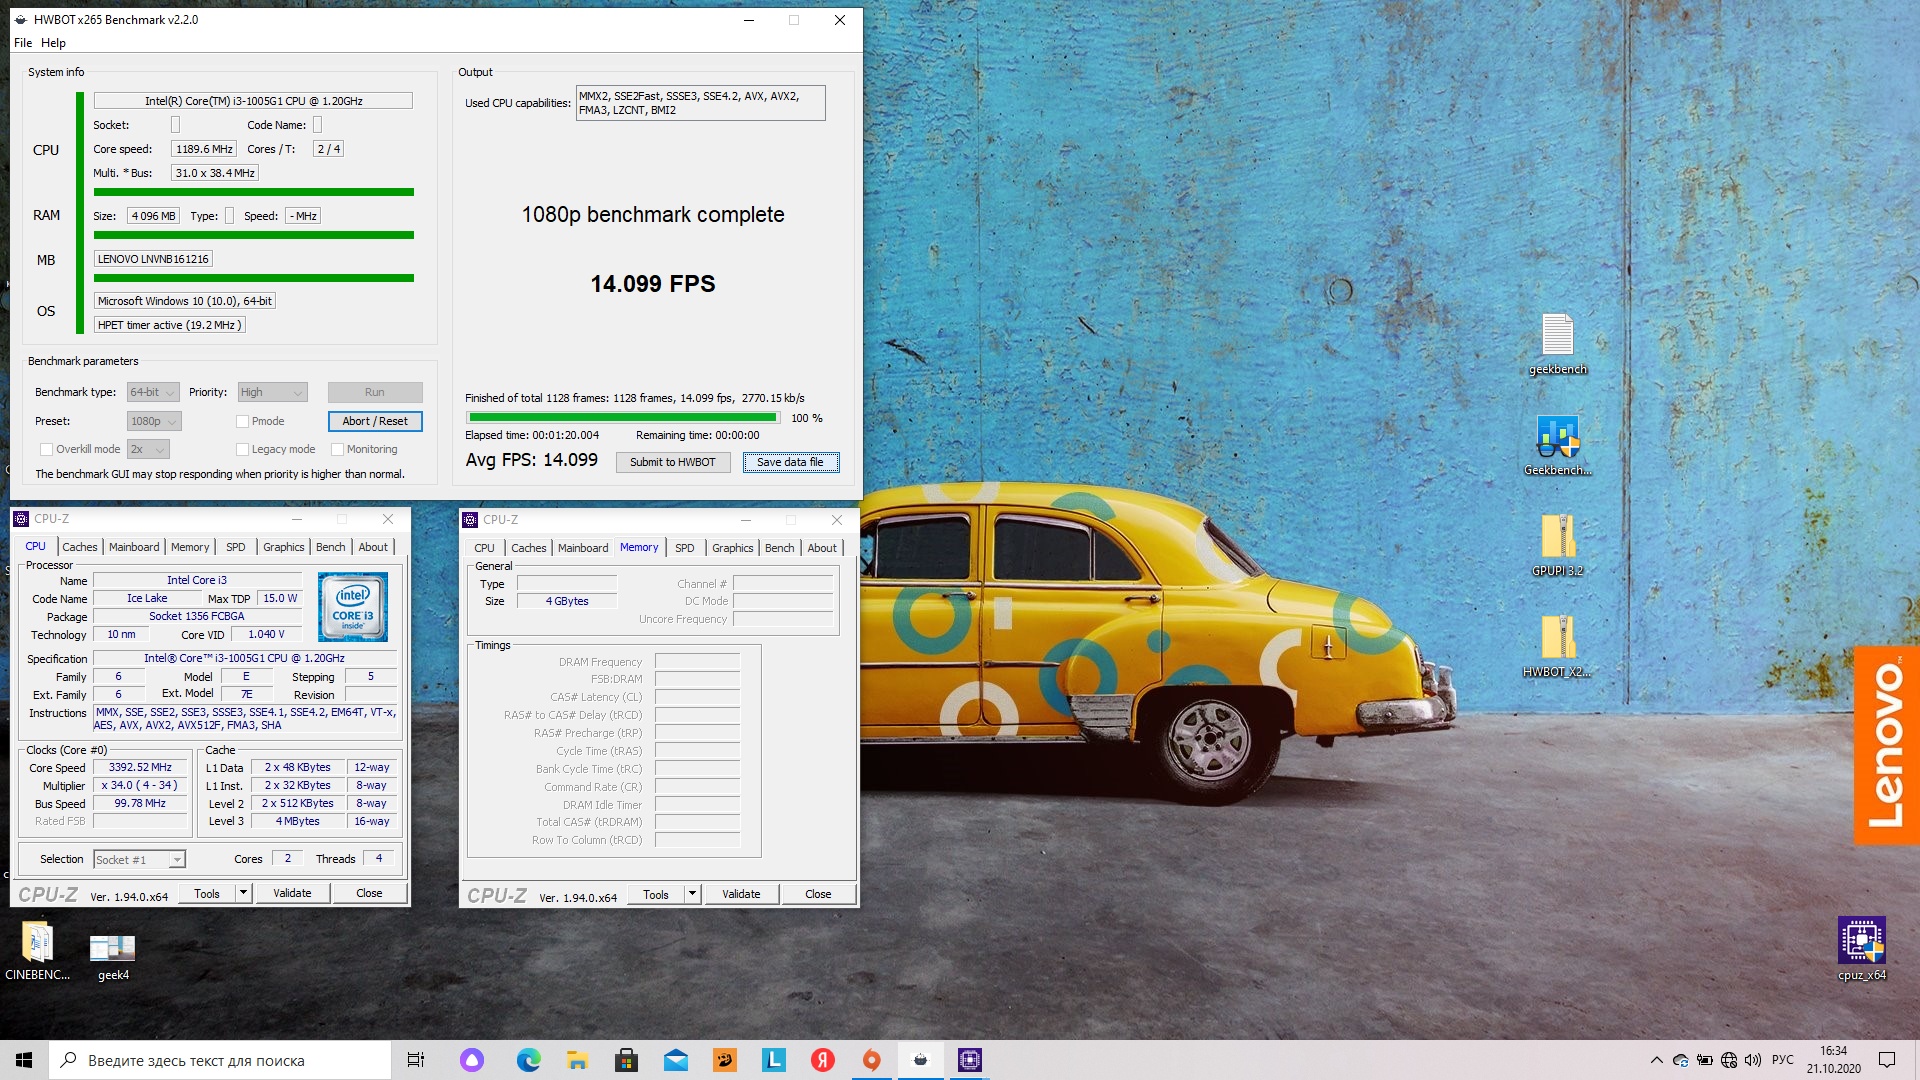Click Validate in left CPU-Z window

click(292, 893)
